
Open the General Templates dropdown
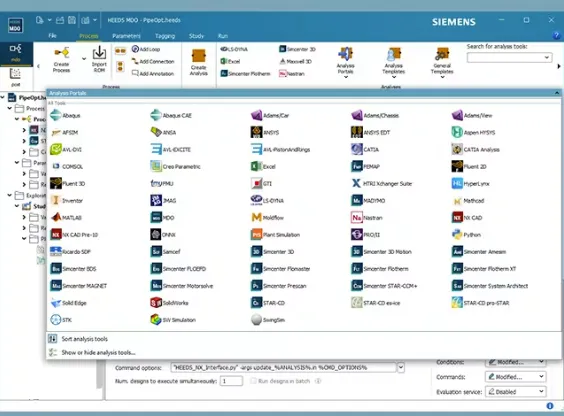442,63
